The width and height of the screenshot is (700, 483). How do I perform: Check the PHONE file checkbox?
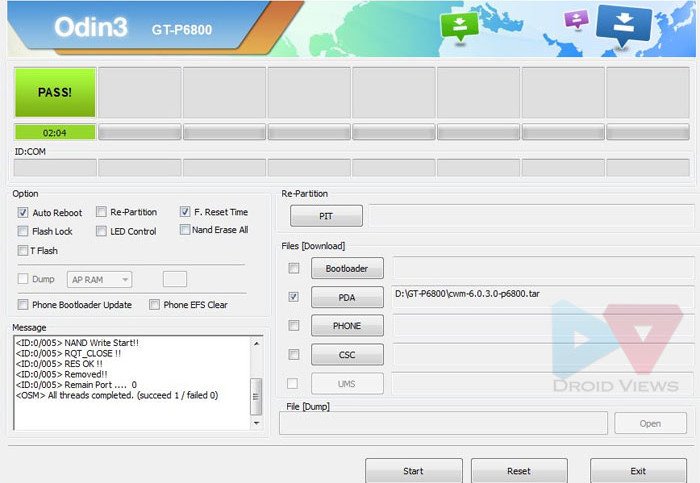[x=294, y=325]
